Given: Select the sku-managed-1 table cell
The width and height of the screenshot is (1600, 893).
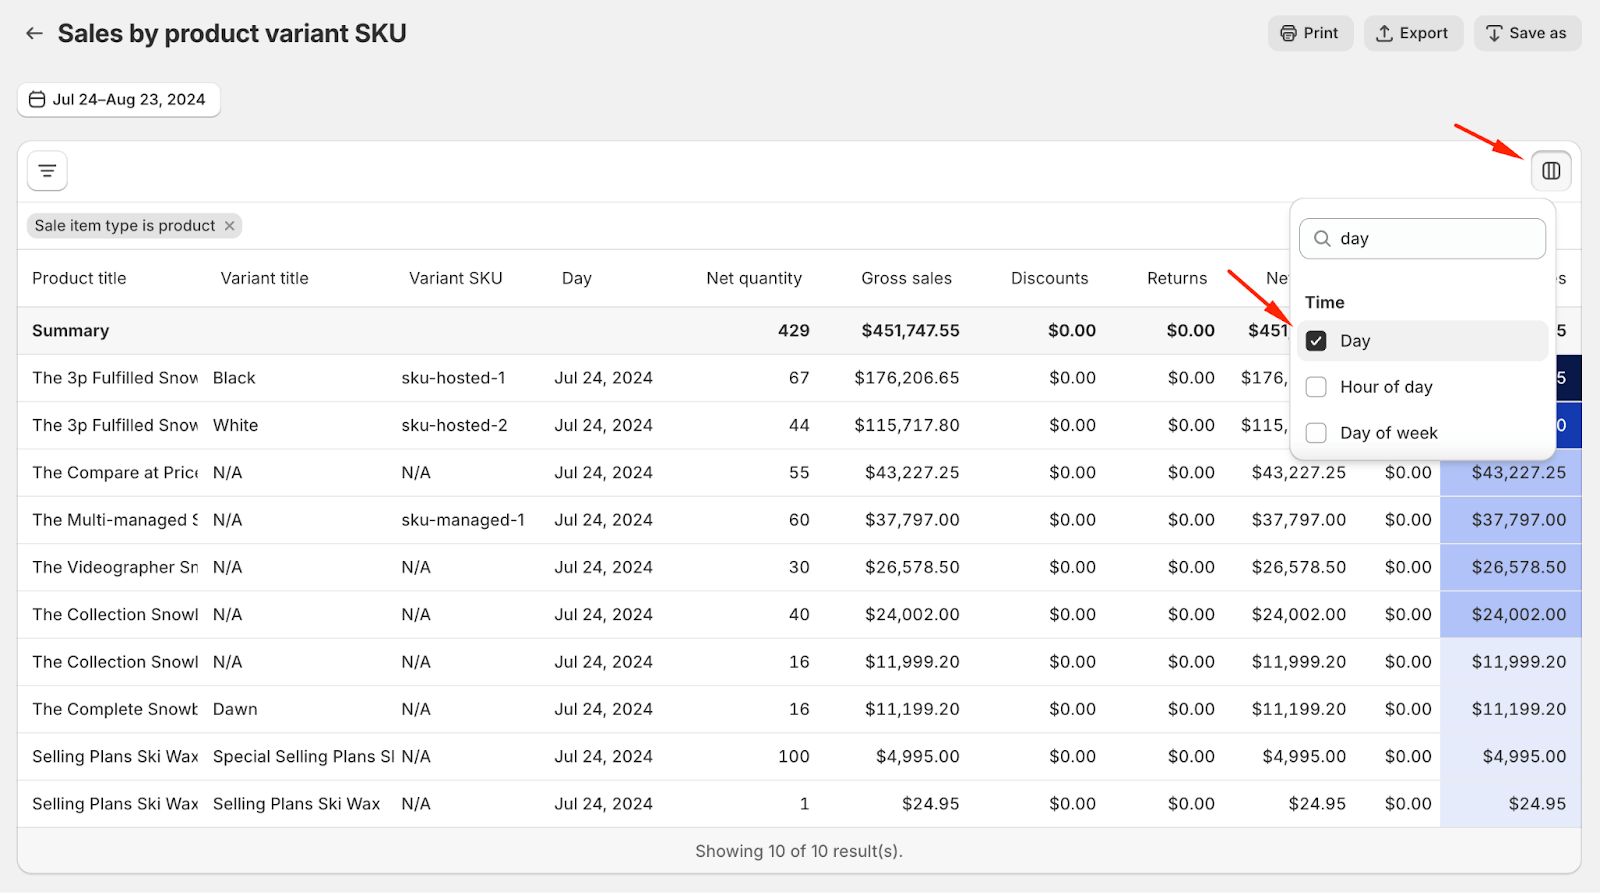Looking at the screenshot, I should 463,520.
